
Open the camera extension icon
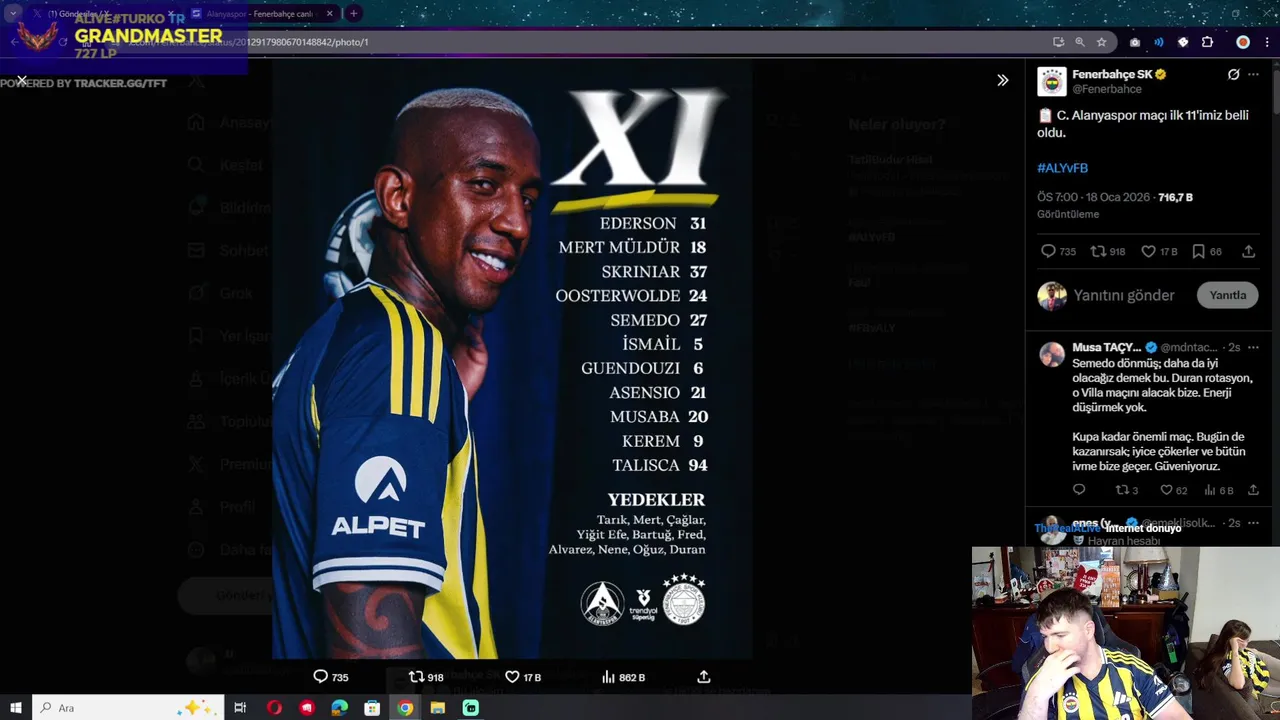click(1135, 42)
